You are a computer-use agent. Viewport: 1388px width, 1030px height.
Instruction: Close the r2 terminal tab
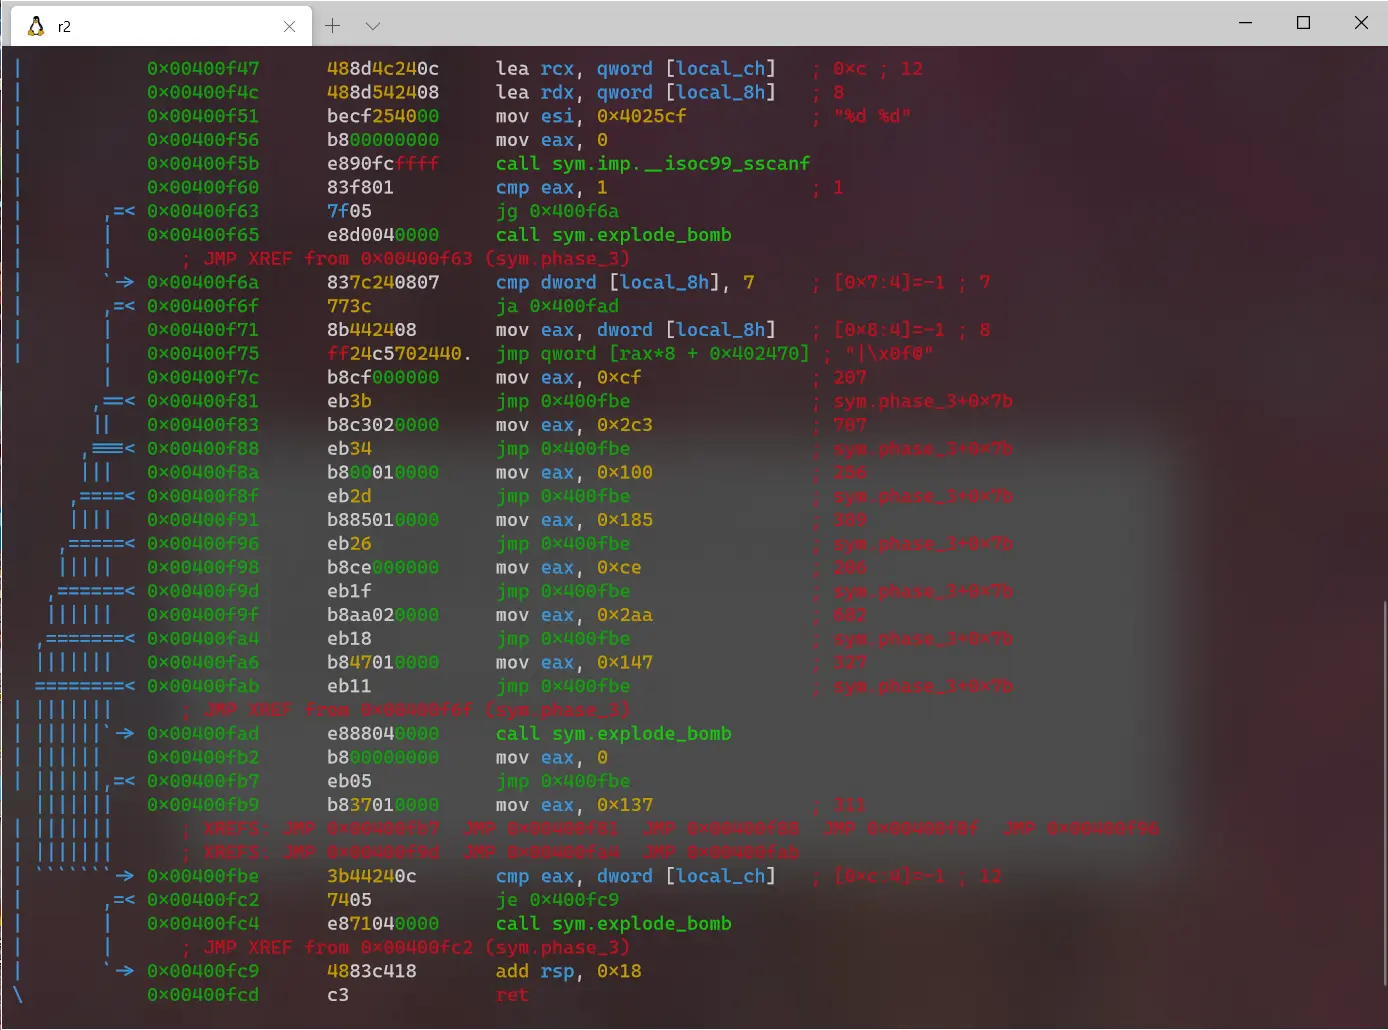(x=290, y=27)
